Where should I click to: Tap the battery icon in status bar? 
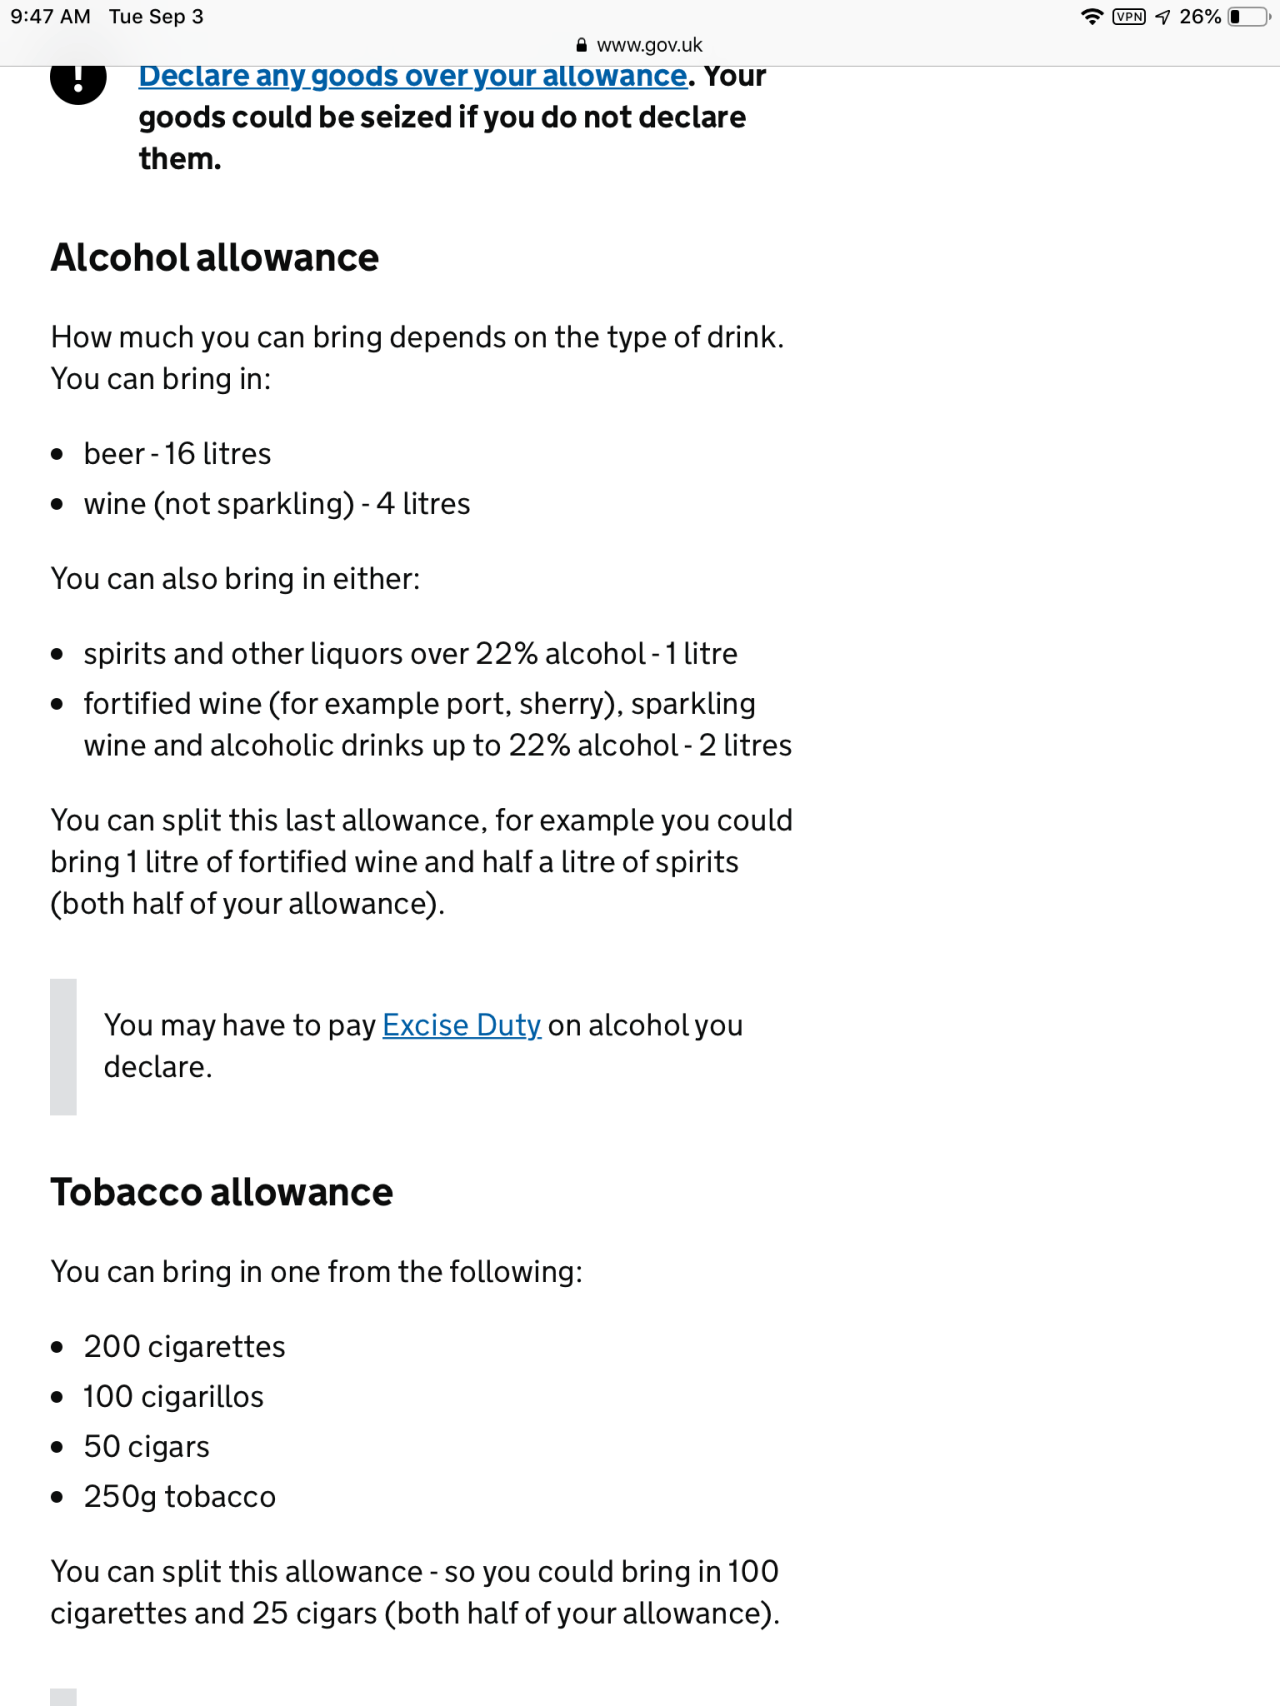click(1248, 17)
